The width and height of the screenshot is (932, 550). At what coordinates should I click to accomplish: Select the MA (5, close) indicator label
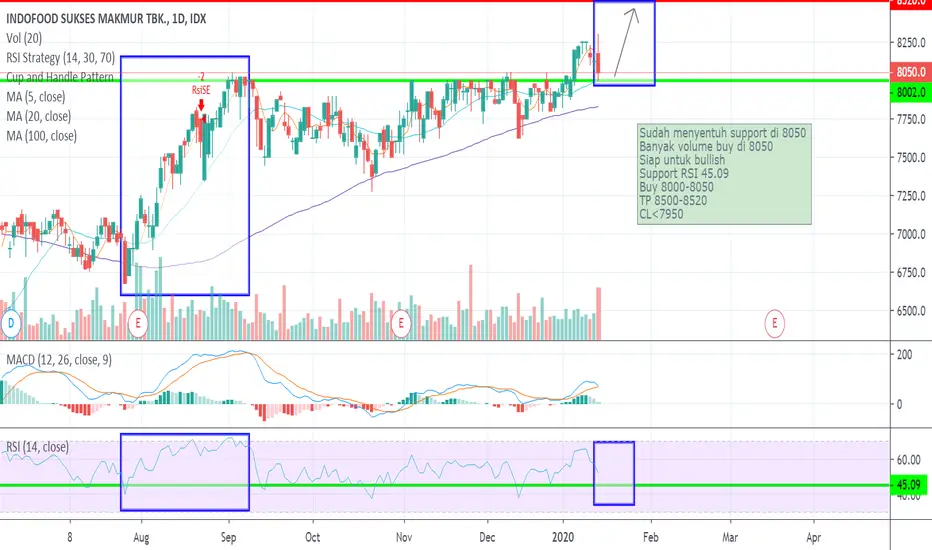click(x=36, y=97)
